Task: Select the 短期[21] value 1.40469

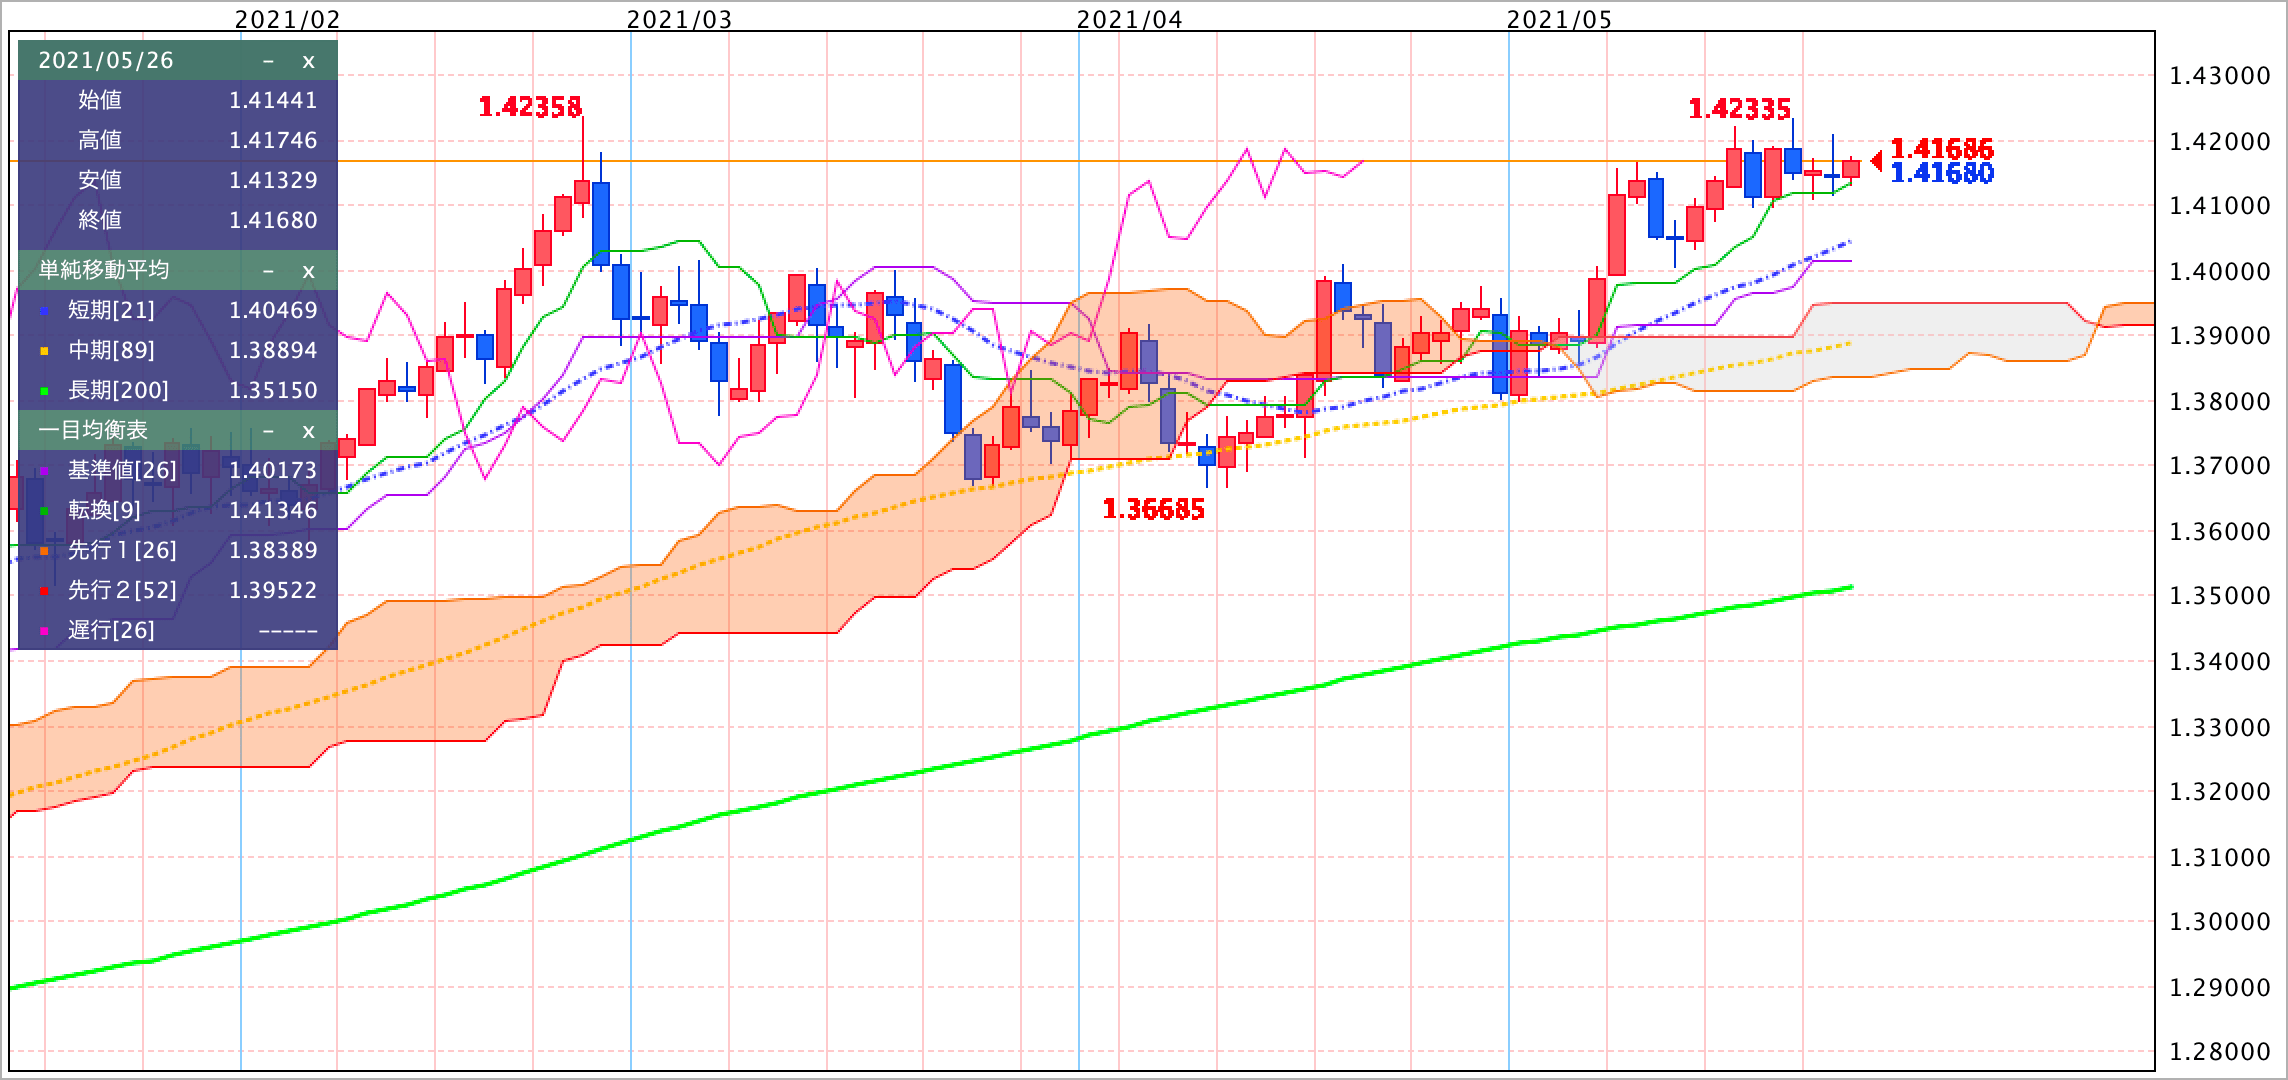Action: [273, 310]
